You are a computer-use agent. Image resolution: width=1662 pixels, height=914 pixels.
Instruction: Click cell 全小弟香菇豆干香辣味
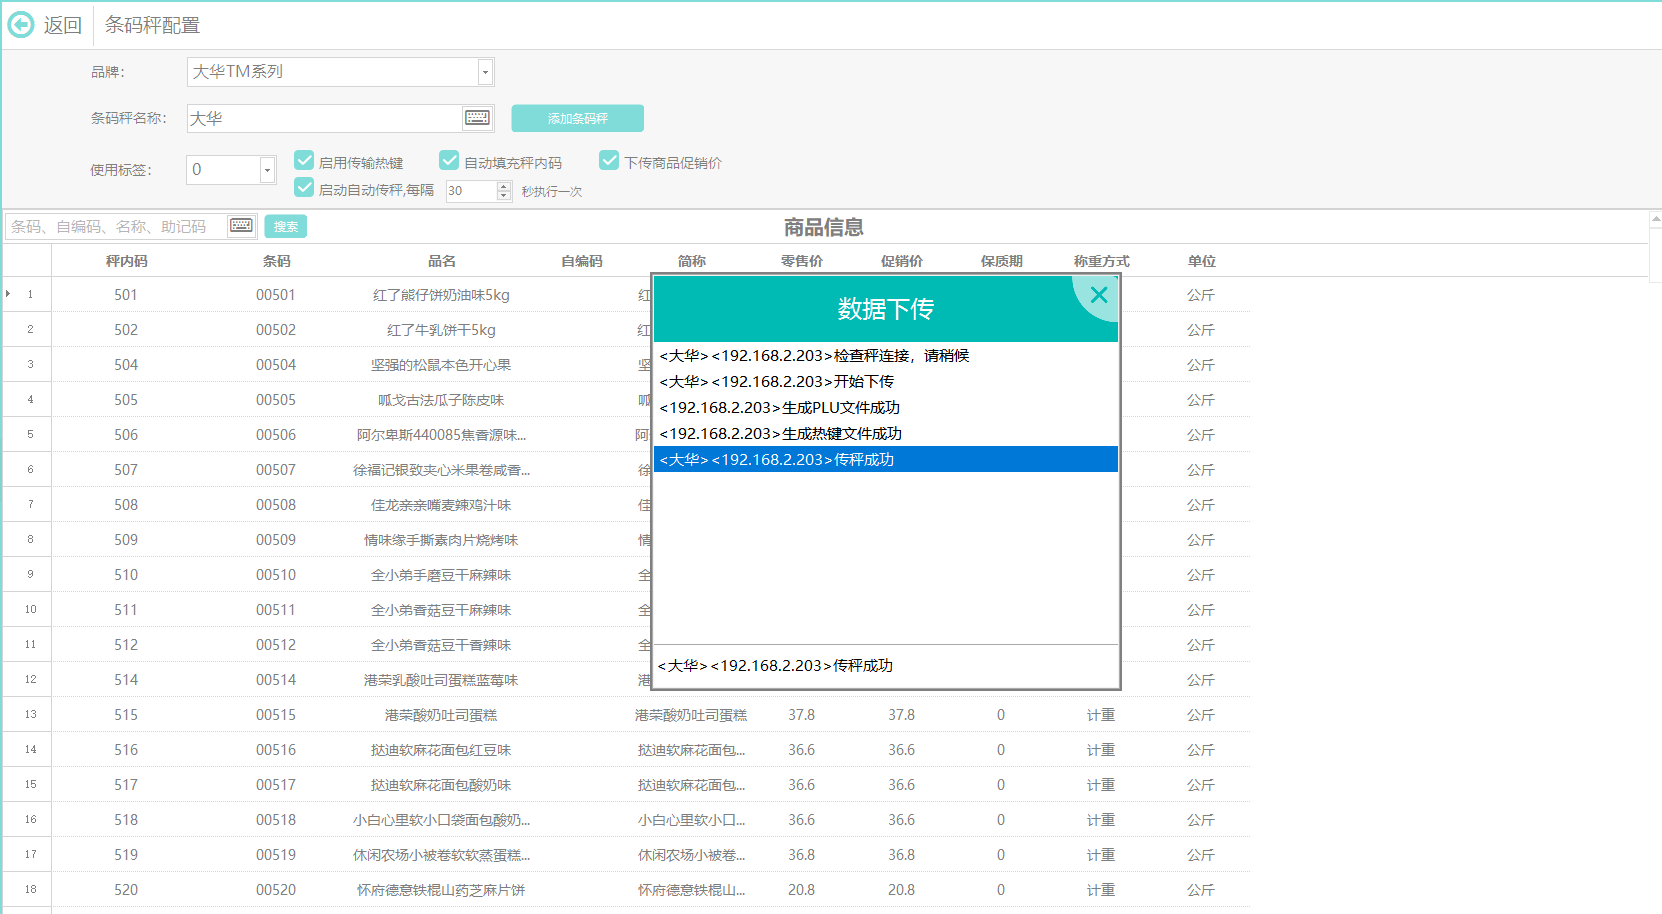[x=441, y=645]
